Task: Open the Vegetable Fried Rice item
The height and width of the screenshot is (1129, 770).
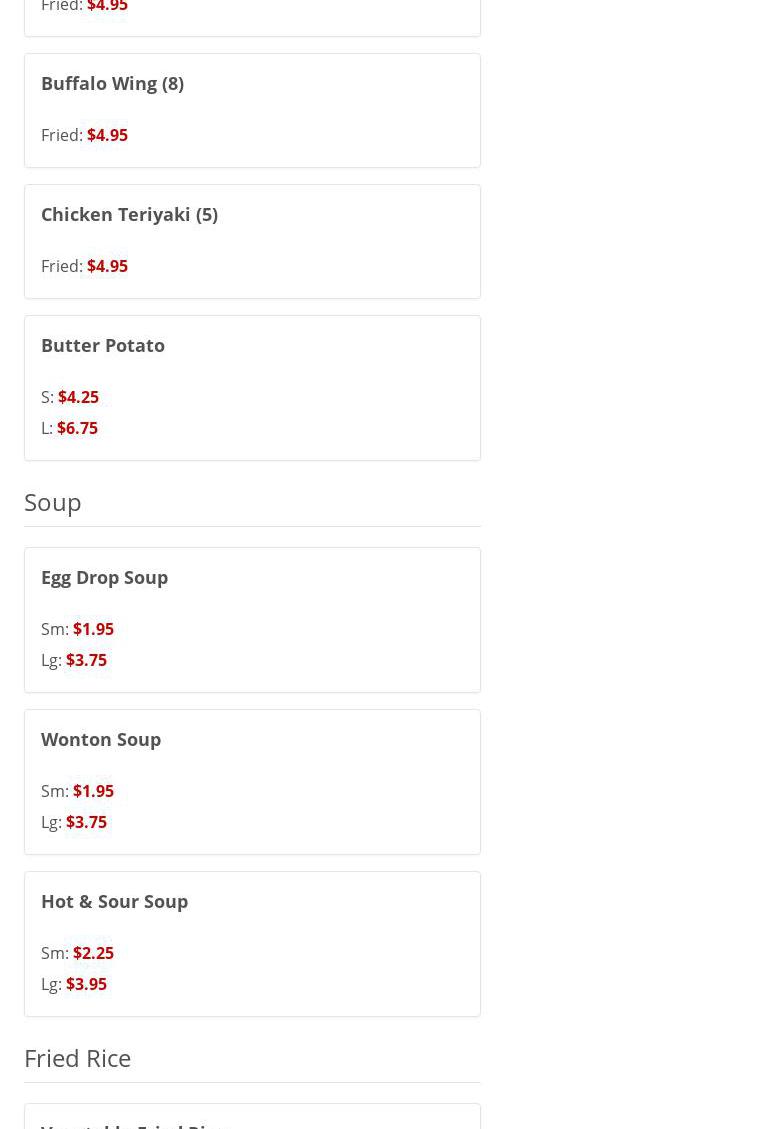Action: tap(135, 1124)
